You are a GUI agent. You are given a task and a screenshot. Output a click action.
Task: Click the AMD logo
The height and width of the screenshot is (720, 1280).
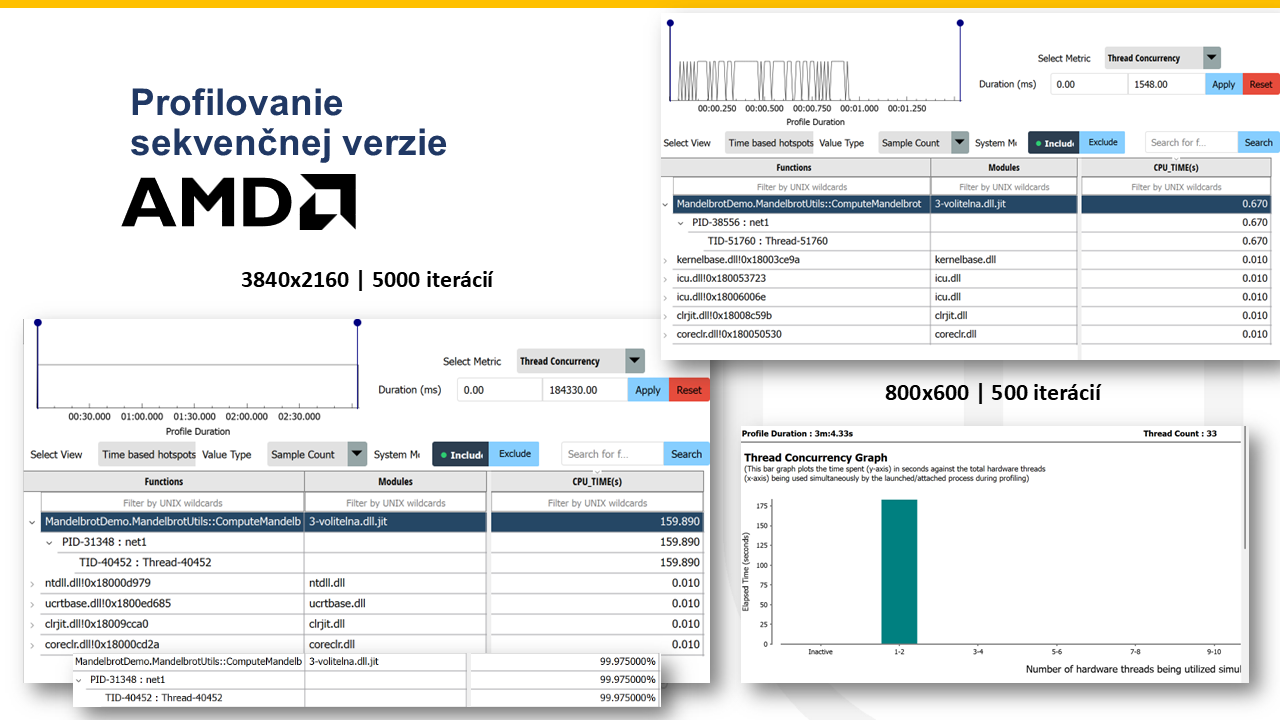click(239, 202)
